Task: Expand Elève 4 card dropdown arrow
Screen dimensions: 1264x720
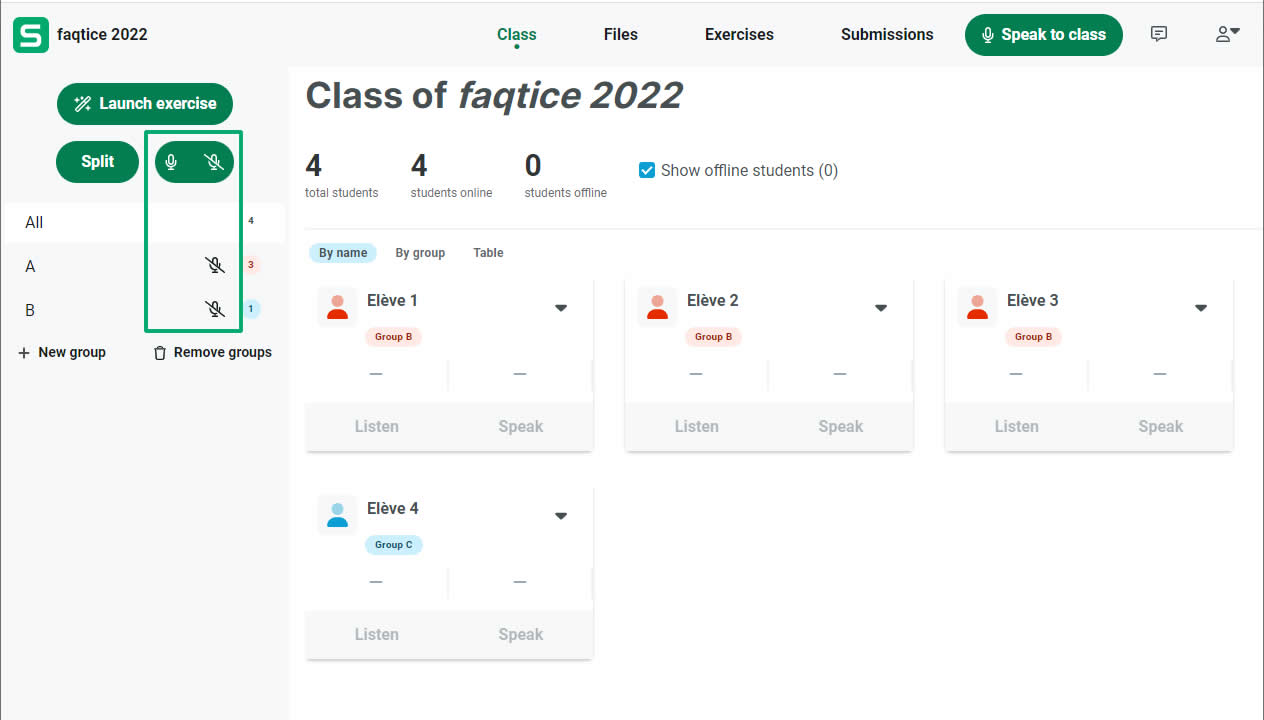Action: pyautogui.click(x=561, y=516)
